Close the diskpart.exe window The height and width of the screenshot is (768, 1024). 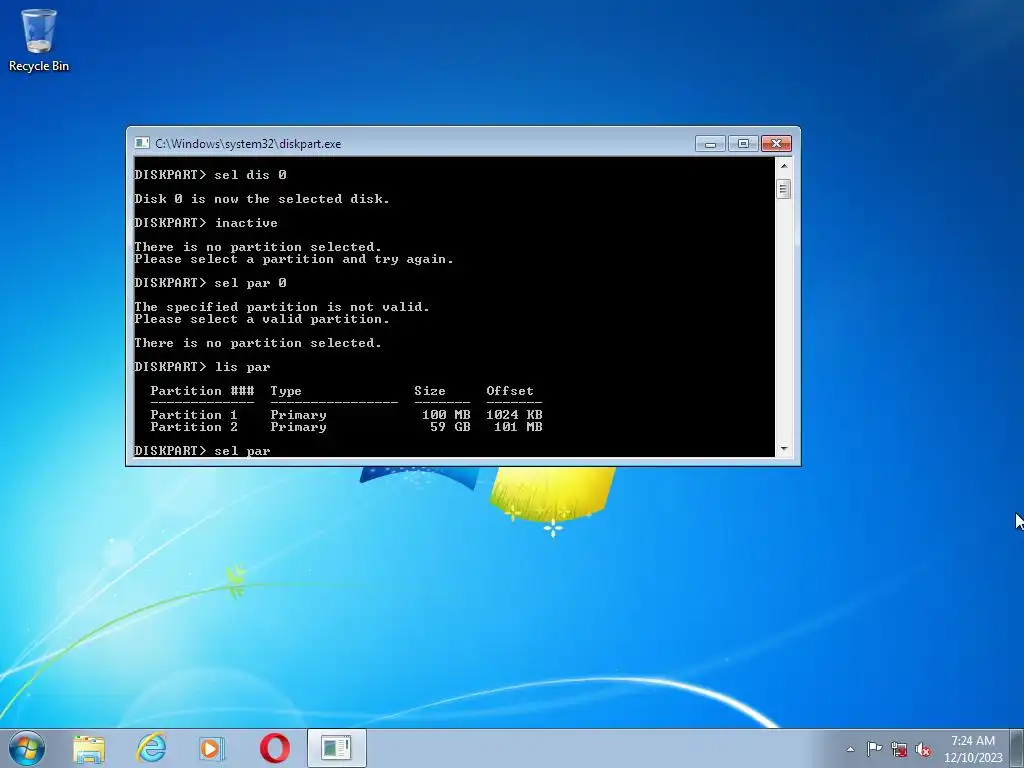tap(776, 144)
